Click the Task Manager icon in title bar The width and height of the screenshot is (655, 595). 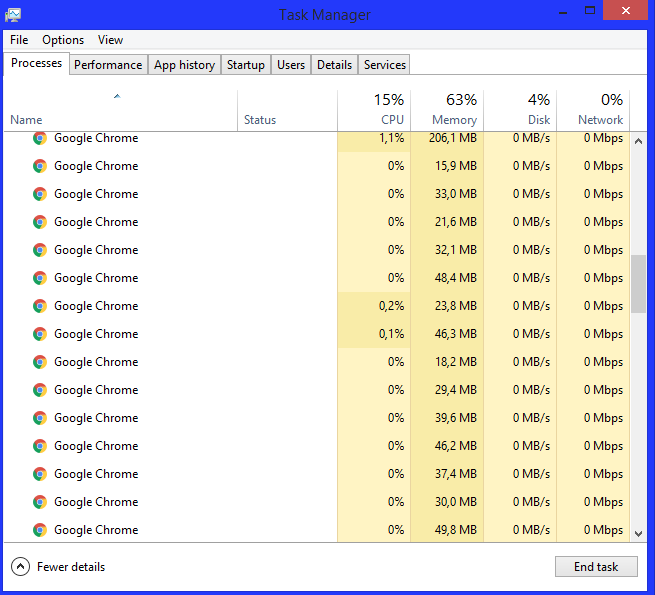(x=13, y=15)
